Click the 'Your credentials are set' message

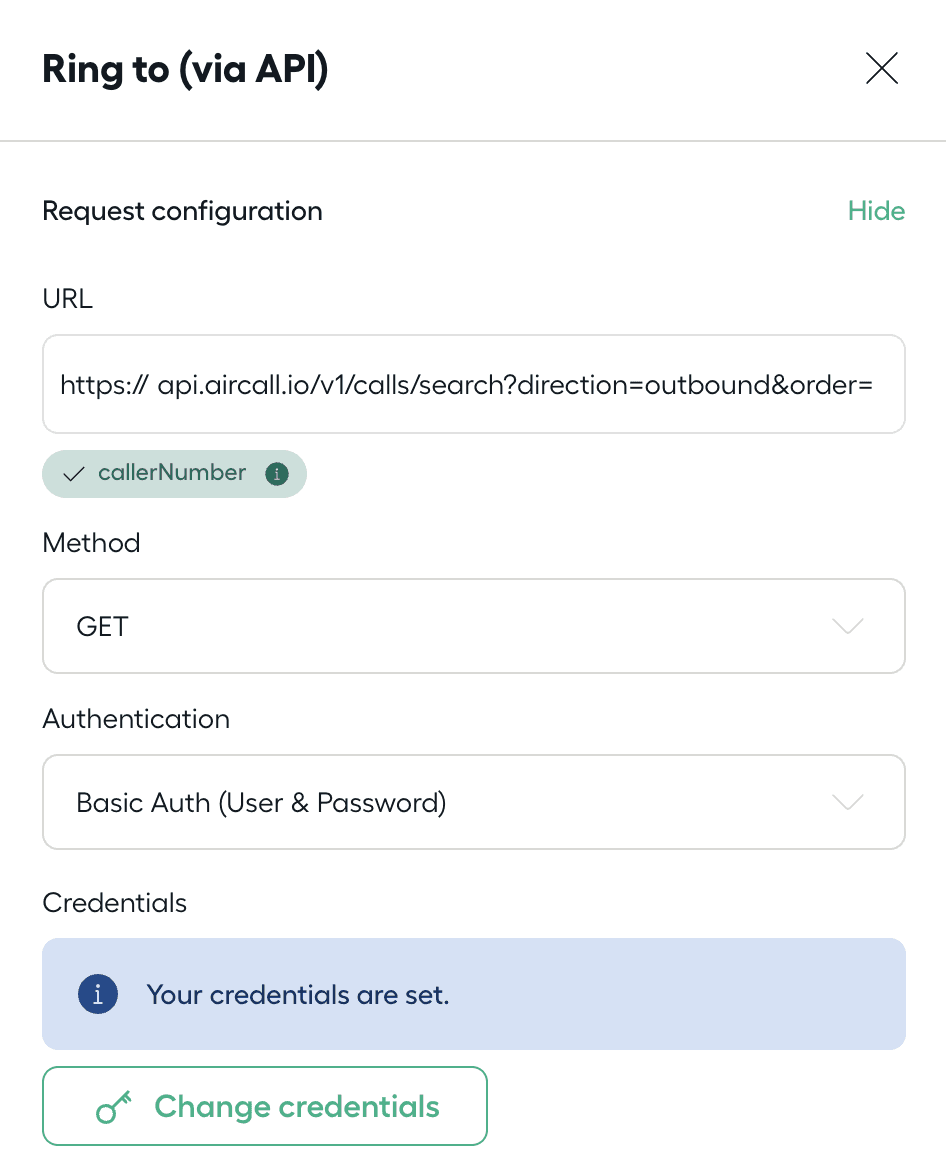click(298, 995)
